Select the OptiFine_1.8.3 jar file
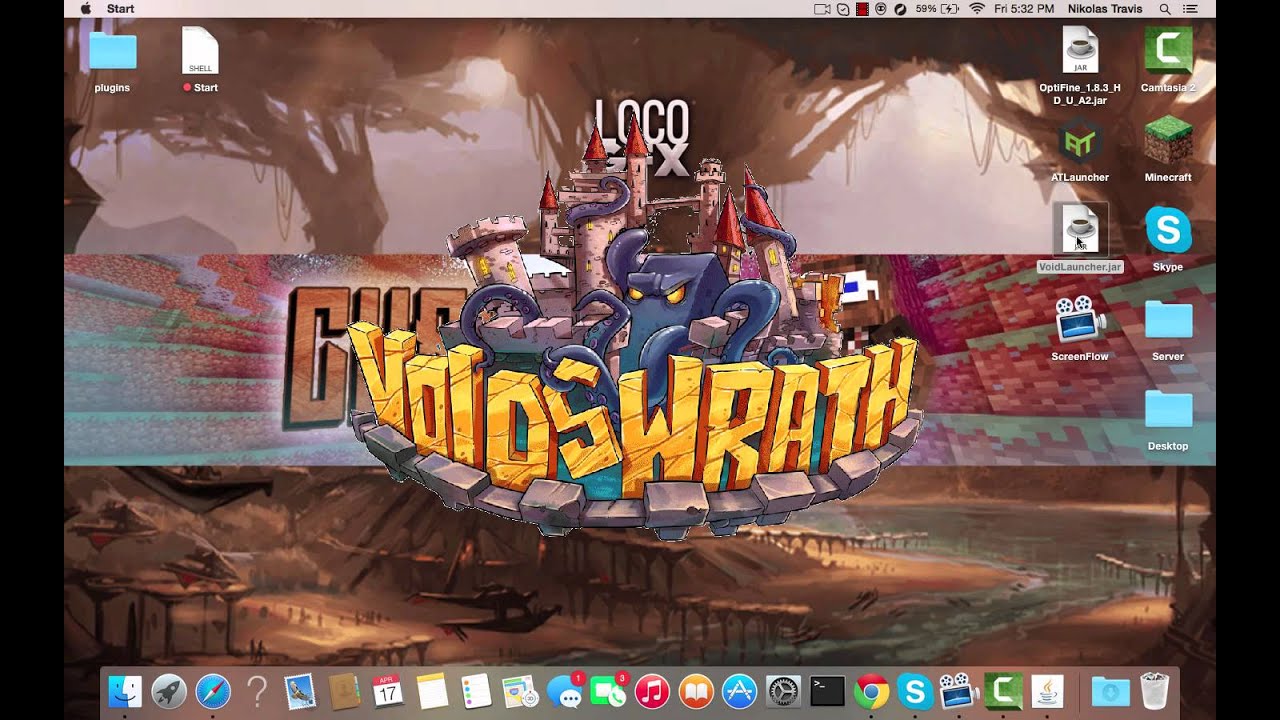 (x=1080, y=50)
